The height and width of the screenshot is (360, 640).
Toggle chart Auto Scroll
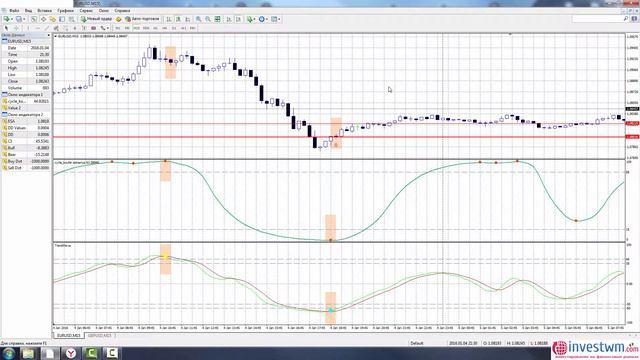(229, 19)
